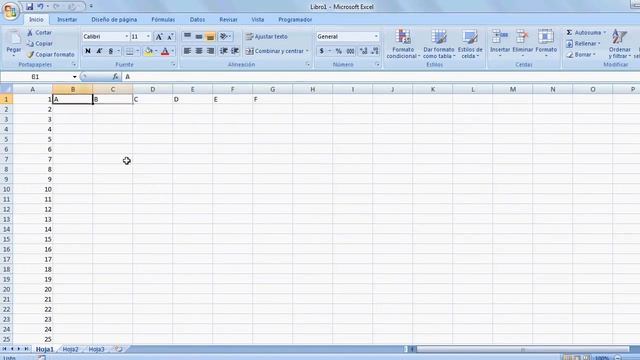Apply yellow fill color
The image size is (640, 360).
coord(149,51)
